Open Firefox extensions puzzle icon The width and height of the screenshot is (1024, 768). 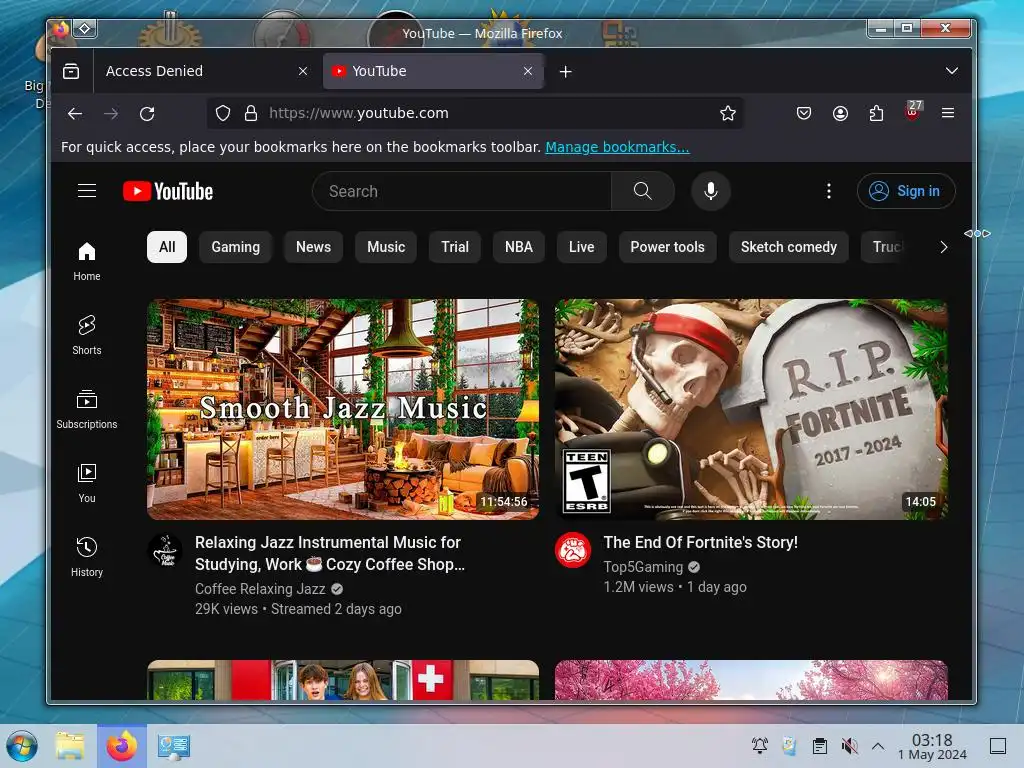click(x=876, y=114)
